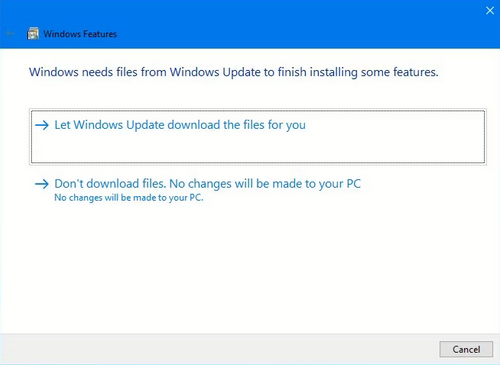This screenshot has height=365, width=500.
Task: Click the arrow icon beside Let Windows Update
Action: click(x=42, y=125)
